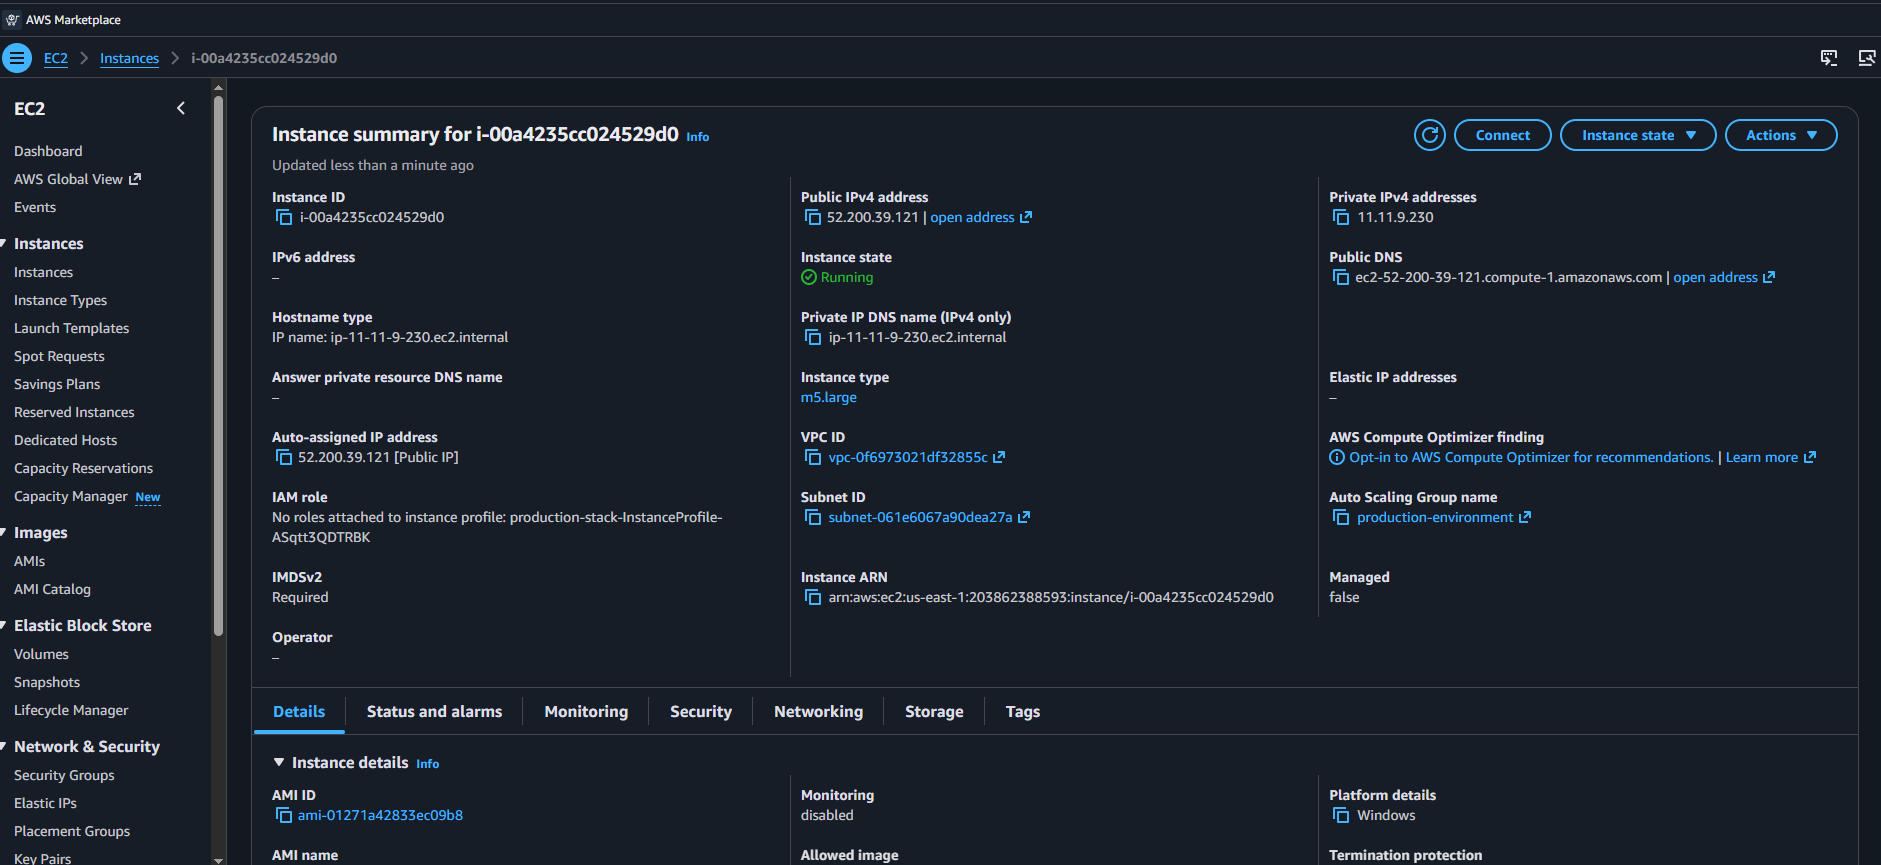Collapse the Images sidebar group
The width and height of the screenshot is (1881, 865).
coord(4,532)
